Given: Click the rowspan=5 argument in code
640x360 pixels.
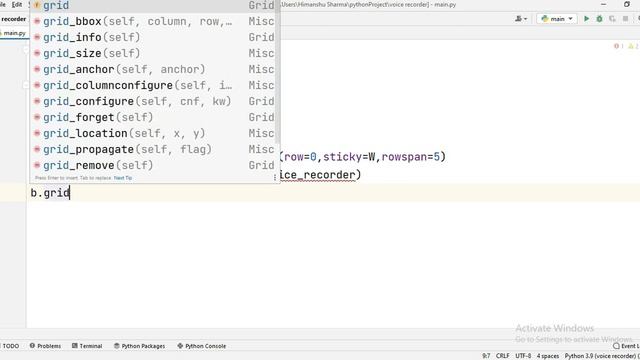Looking at the screenshot, I should click(x=411, y=157).
